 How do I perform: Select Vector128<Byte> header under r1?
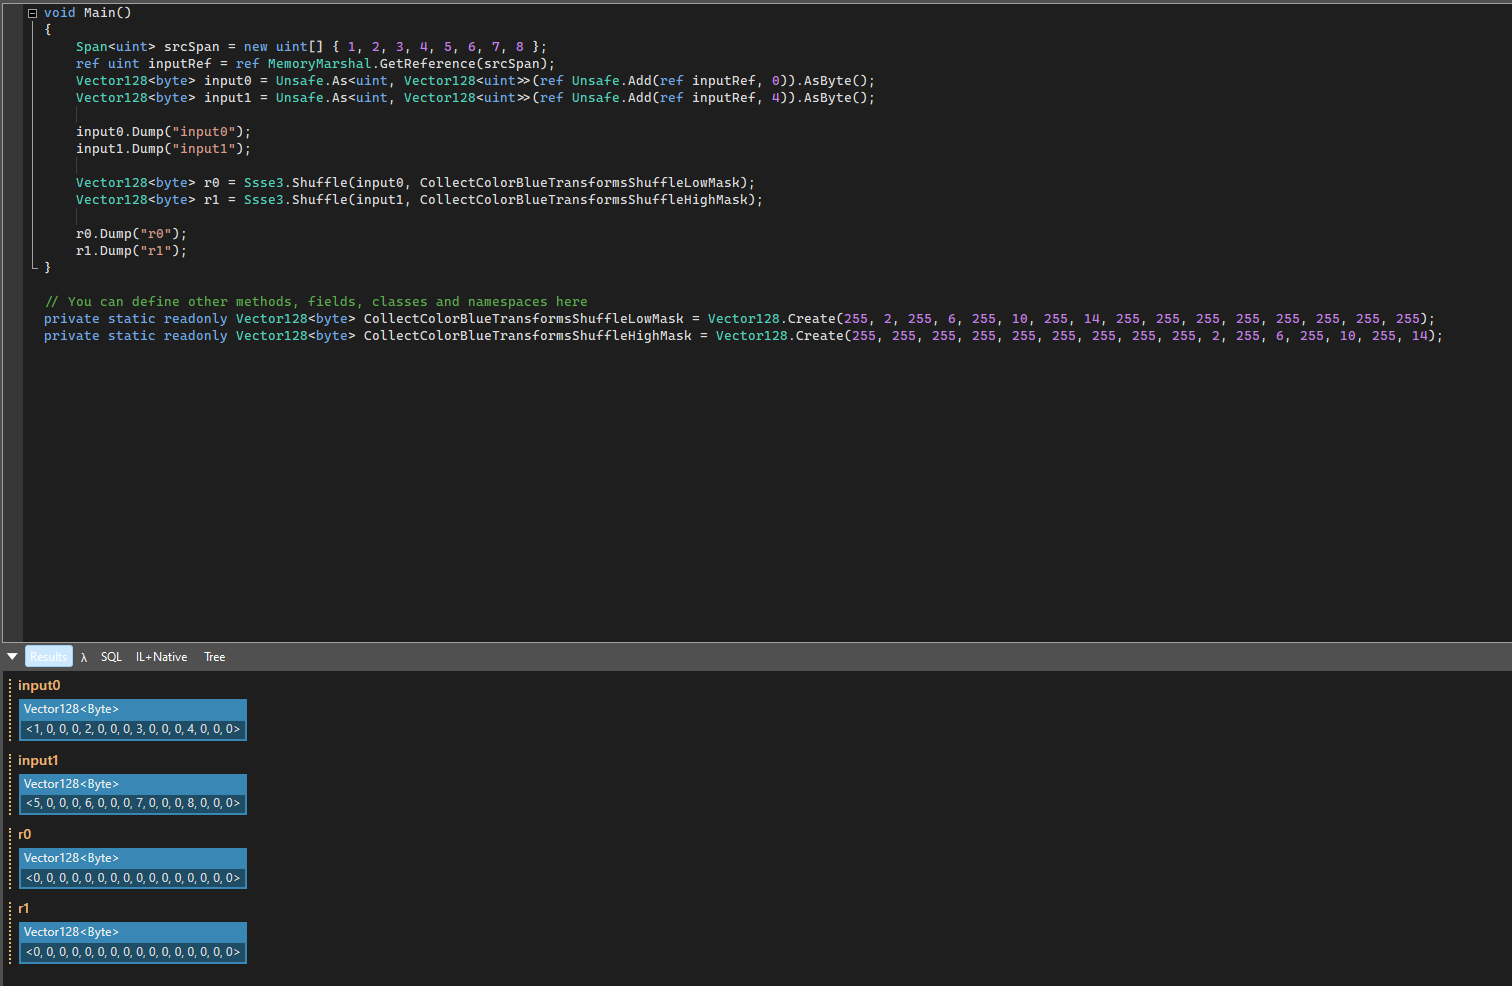(x=132, y=932)
